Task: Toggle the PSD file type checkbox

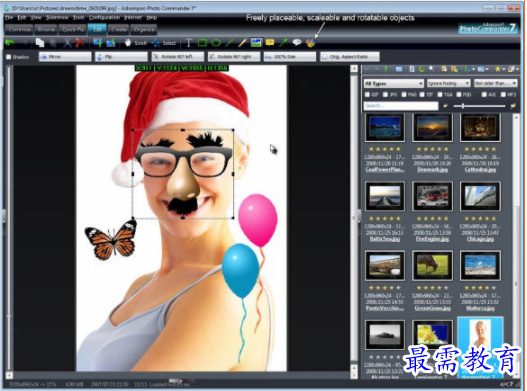Action: click(x=459, y=95)
